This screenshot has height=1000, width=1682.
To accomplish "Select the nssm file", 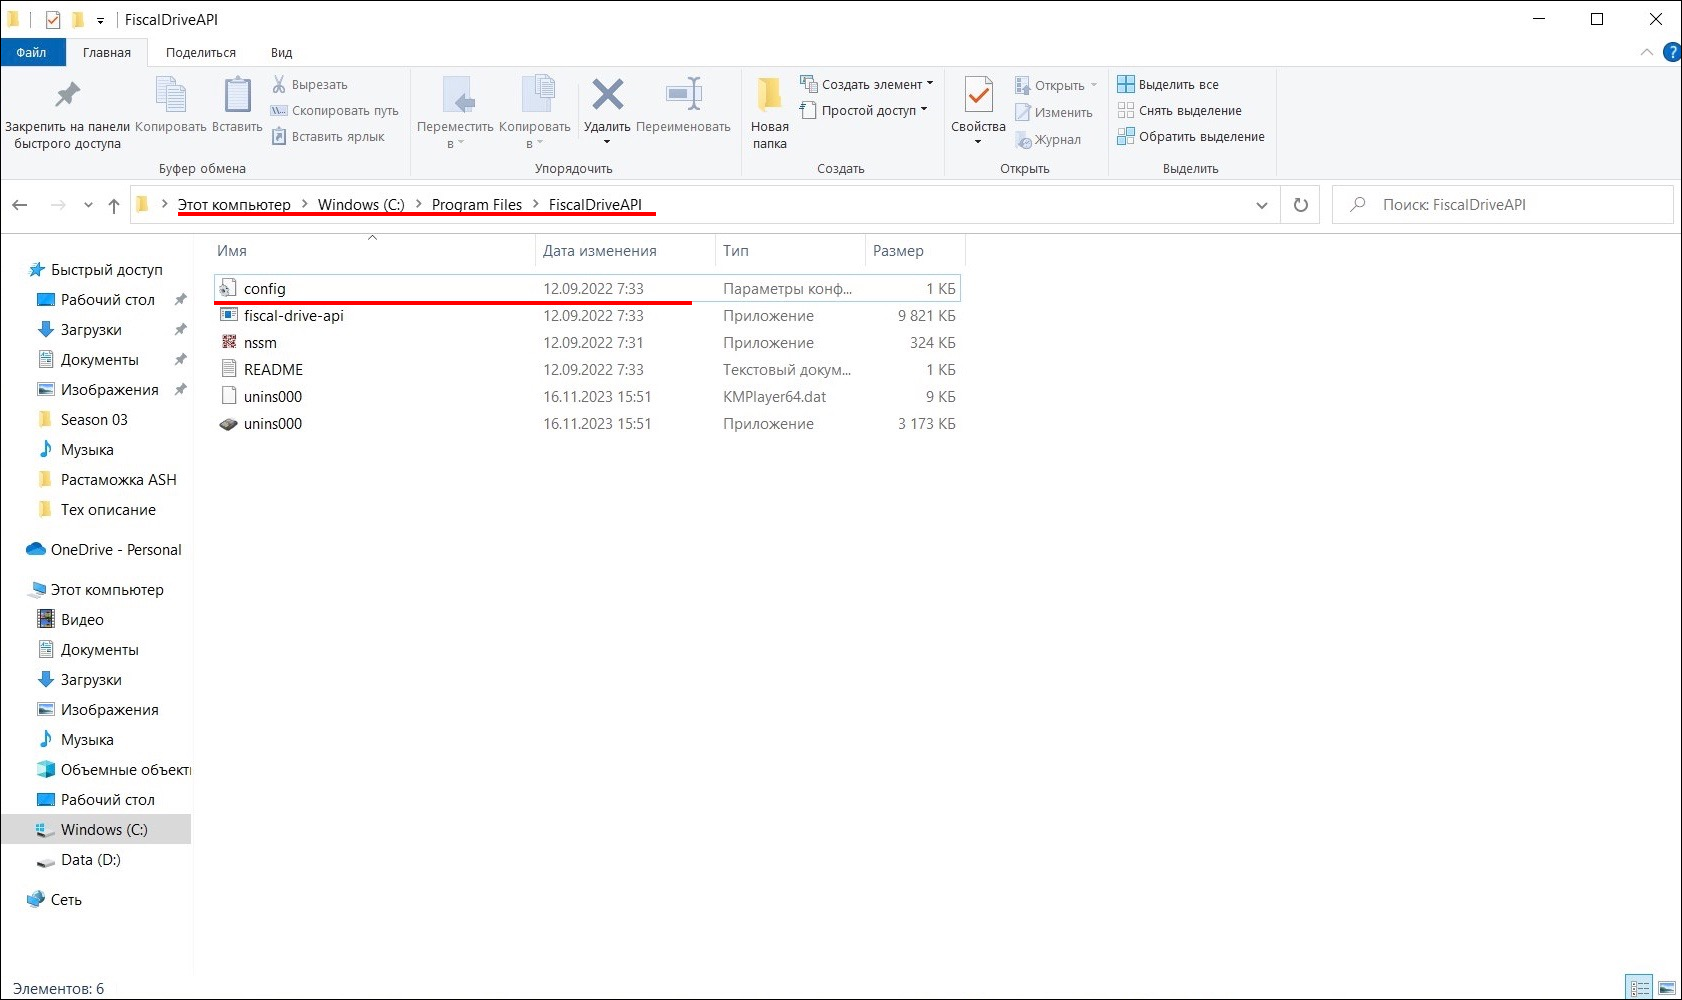I will [x=587, y=342].
